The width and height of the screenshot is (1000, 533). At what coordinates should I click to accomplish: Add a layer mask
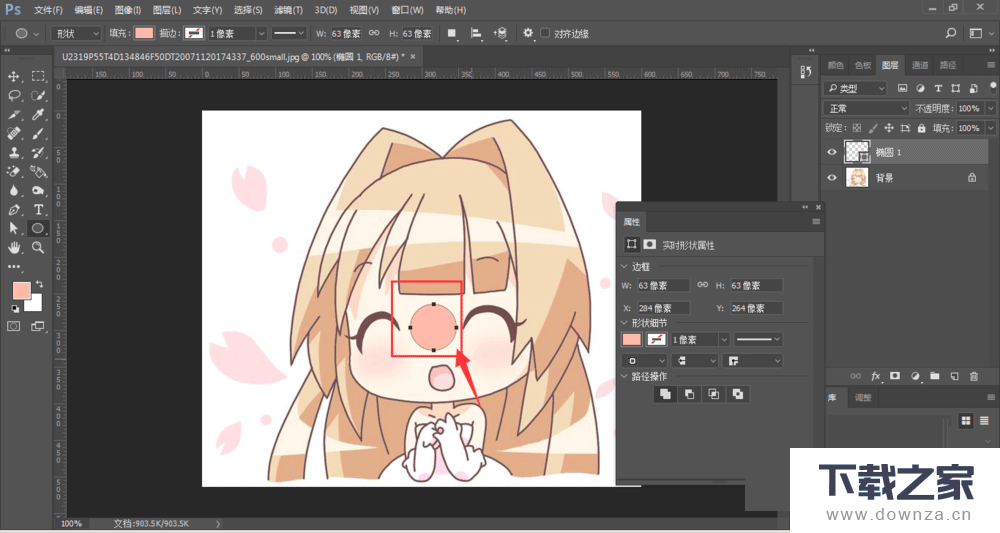click(x=895, y=376)
